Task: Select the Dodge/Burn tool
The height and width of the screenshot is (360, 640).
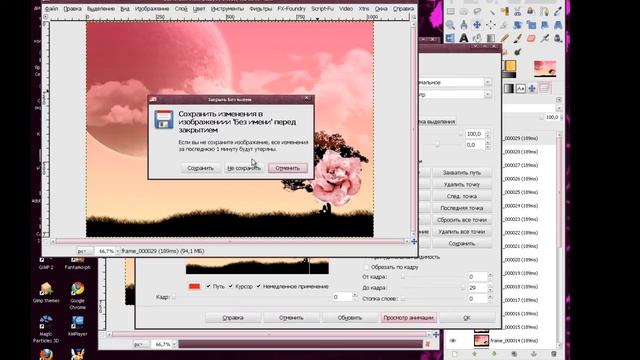Action: click(518, 52)
